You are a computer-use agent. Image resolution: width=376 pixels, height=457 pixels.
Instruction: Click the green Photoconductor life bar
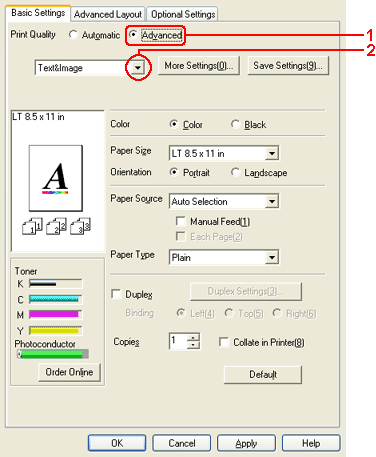click(x=52, y=354)
